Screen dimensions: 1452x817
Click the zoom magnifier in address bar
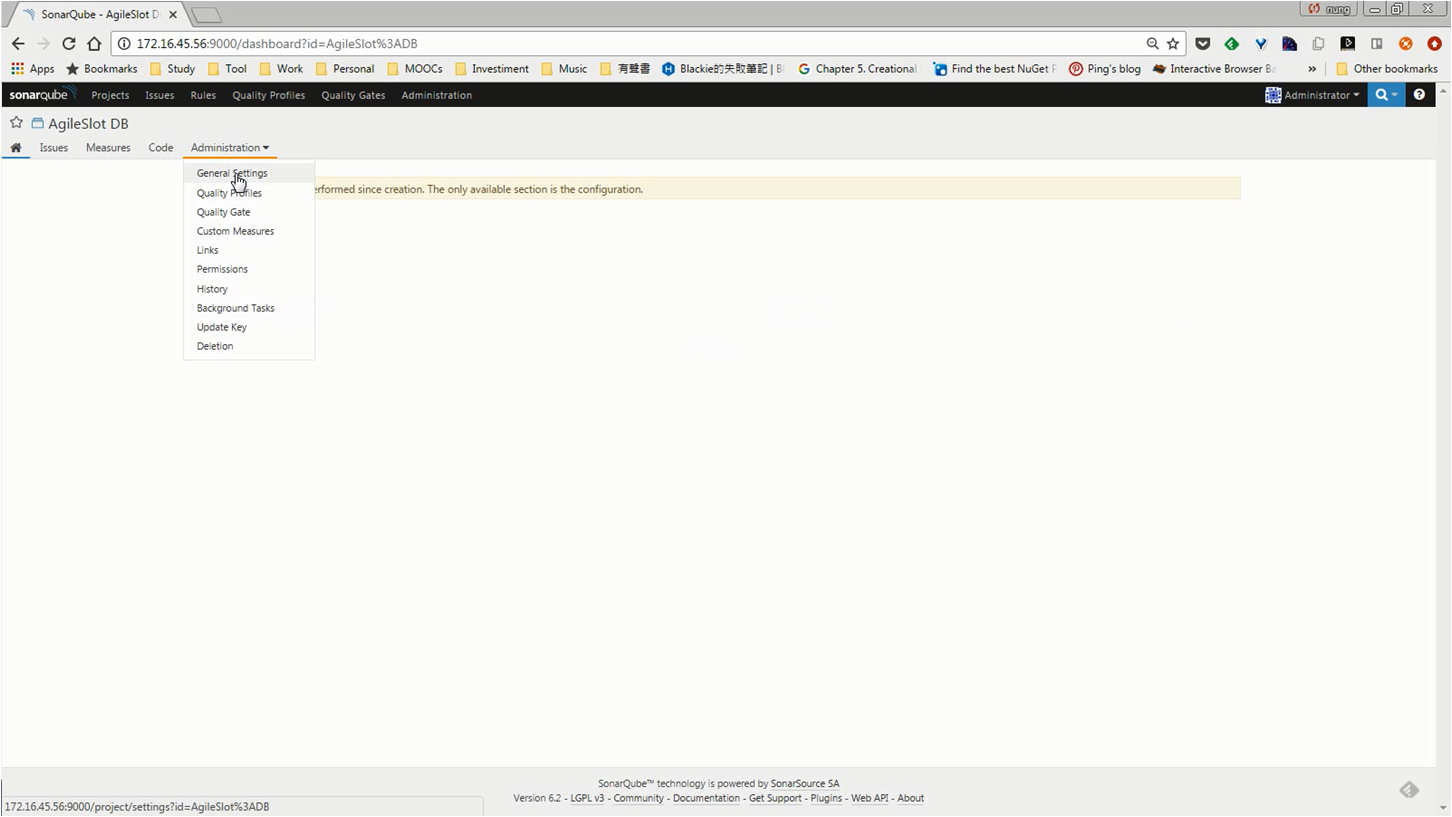pos(1152,44)
